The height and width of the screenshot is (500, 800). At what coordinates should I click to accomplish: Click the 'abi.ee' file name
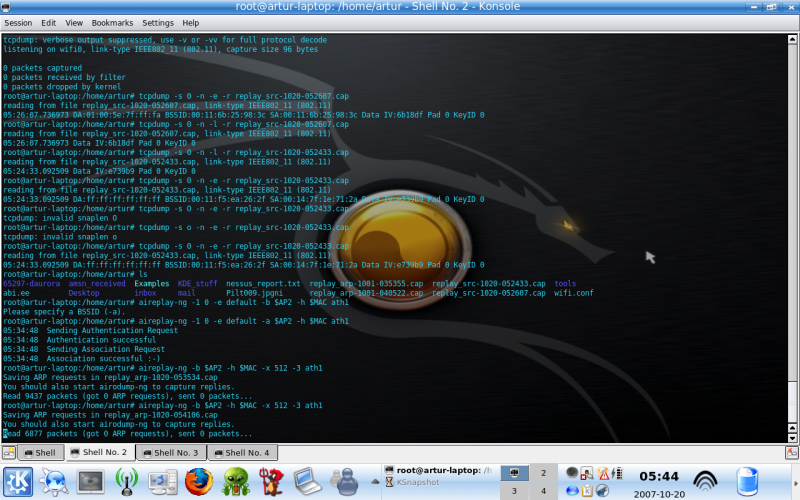coord(16,293)
